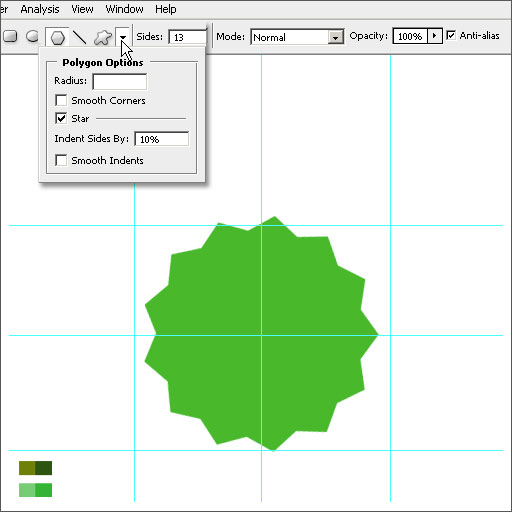
Task: Enable the Smooth Corners checkbox
Action: click(61, 100)
